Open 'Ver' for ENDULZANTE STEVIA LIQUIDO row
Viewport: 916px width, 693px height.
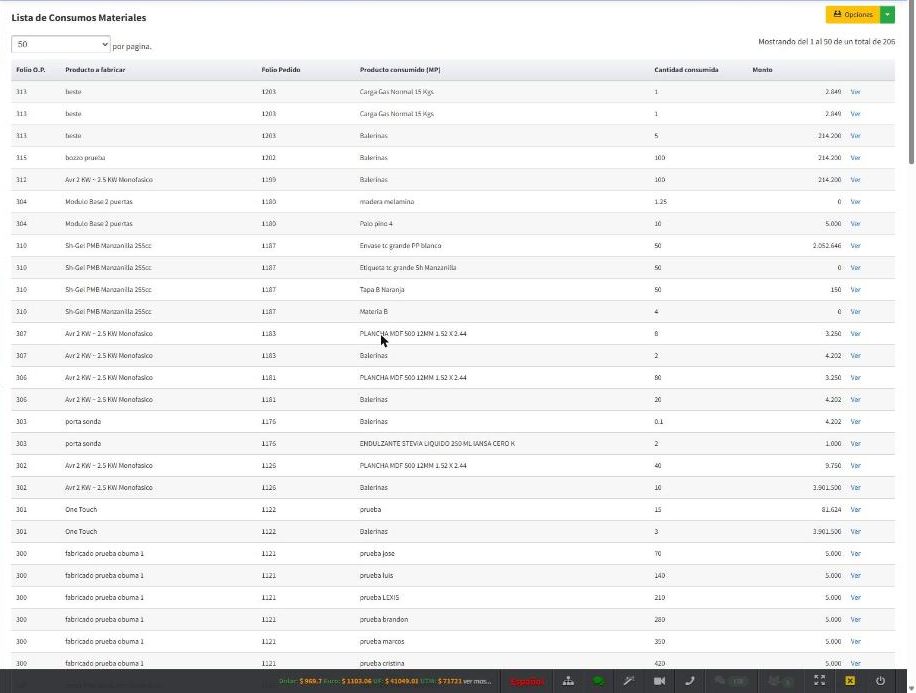click(855, 443)
